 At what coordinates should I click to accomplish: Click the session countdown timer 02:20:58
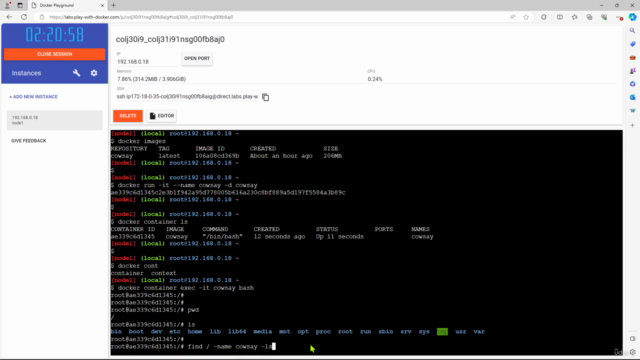55,35
